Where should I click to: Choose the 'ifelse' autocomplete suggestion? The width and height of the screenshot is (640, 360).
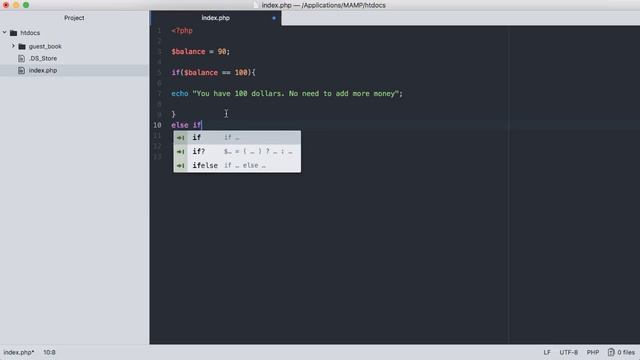[x=237, y=165]
